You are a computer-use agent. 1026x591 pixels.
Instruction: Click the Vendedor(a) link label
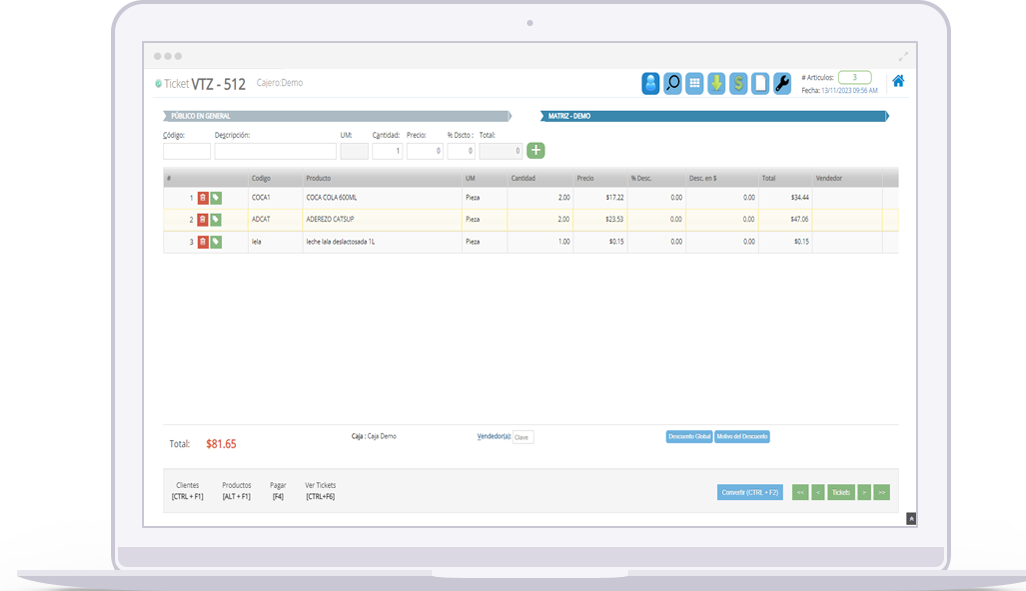click(494, 437)
